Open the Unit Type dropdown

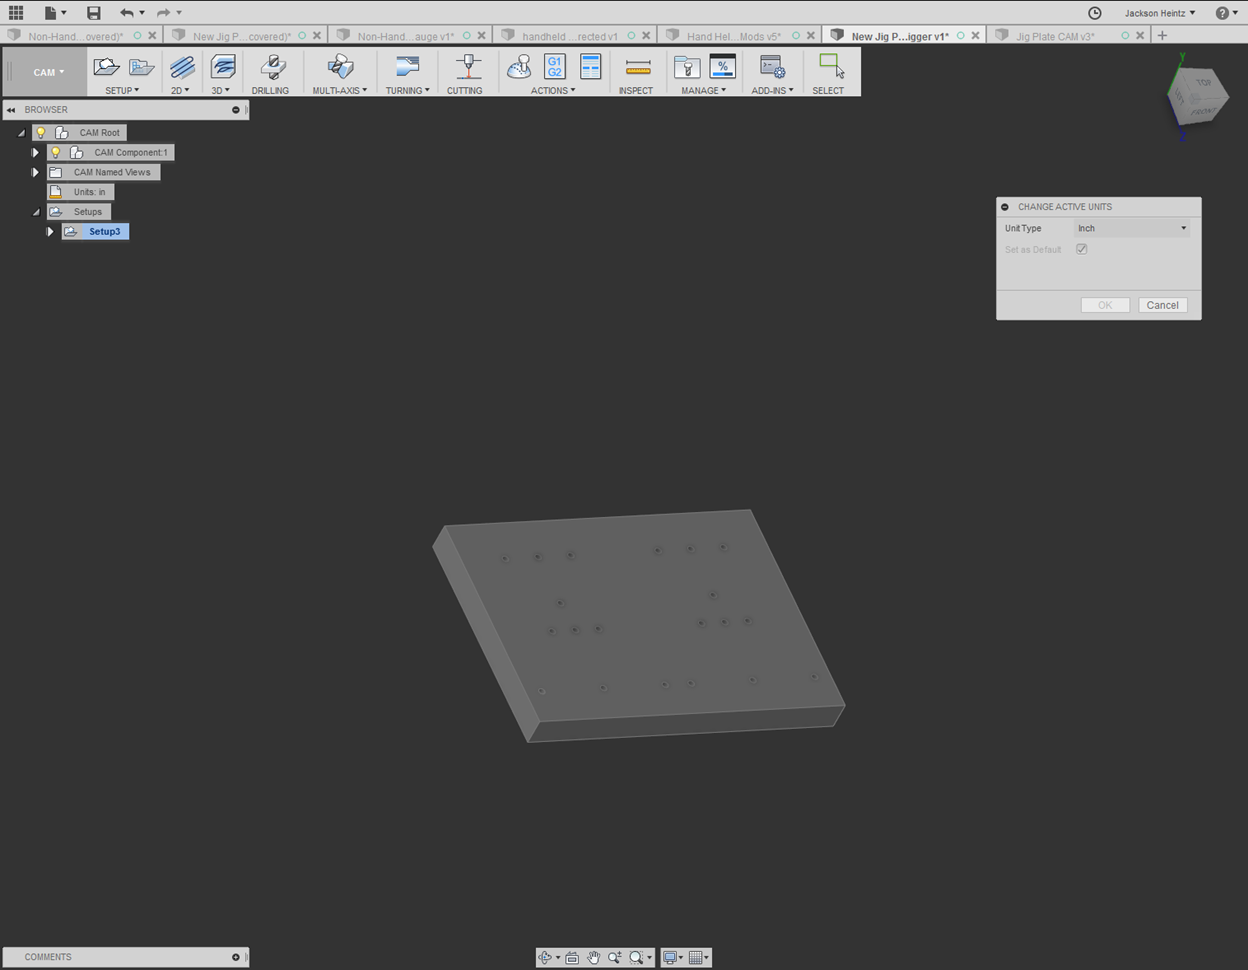pos(1131,228)
